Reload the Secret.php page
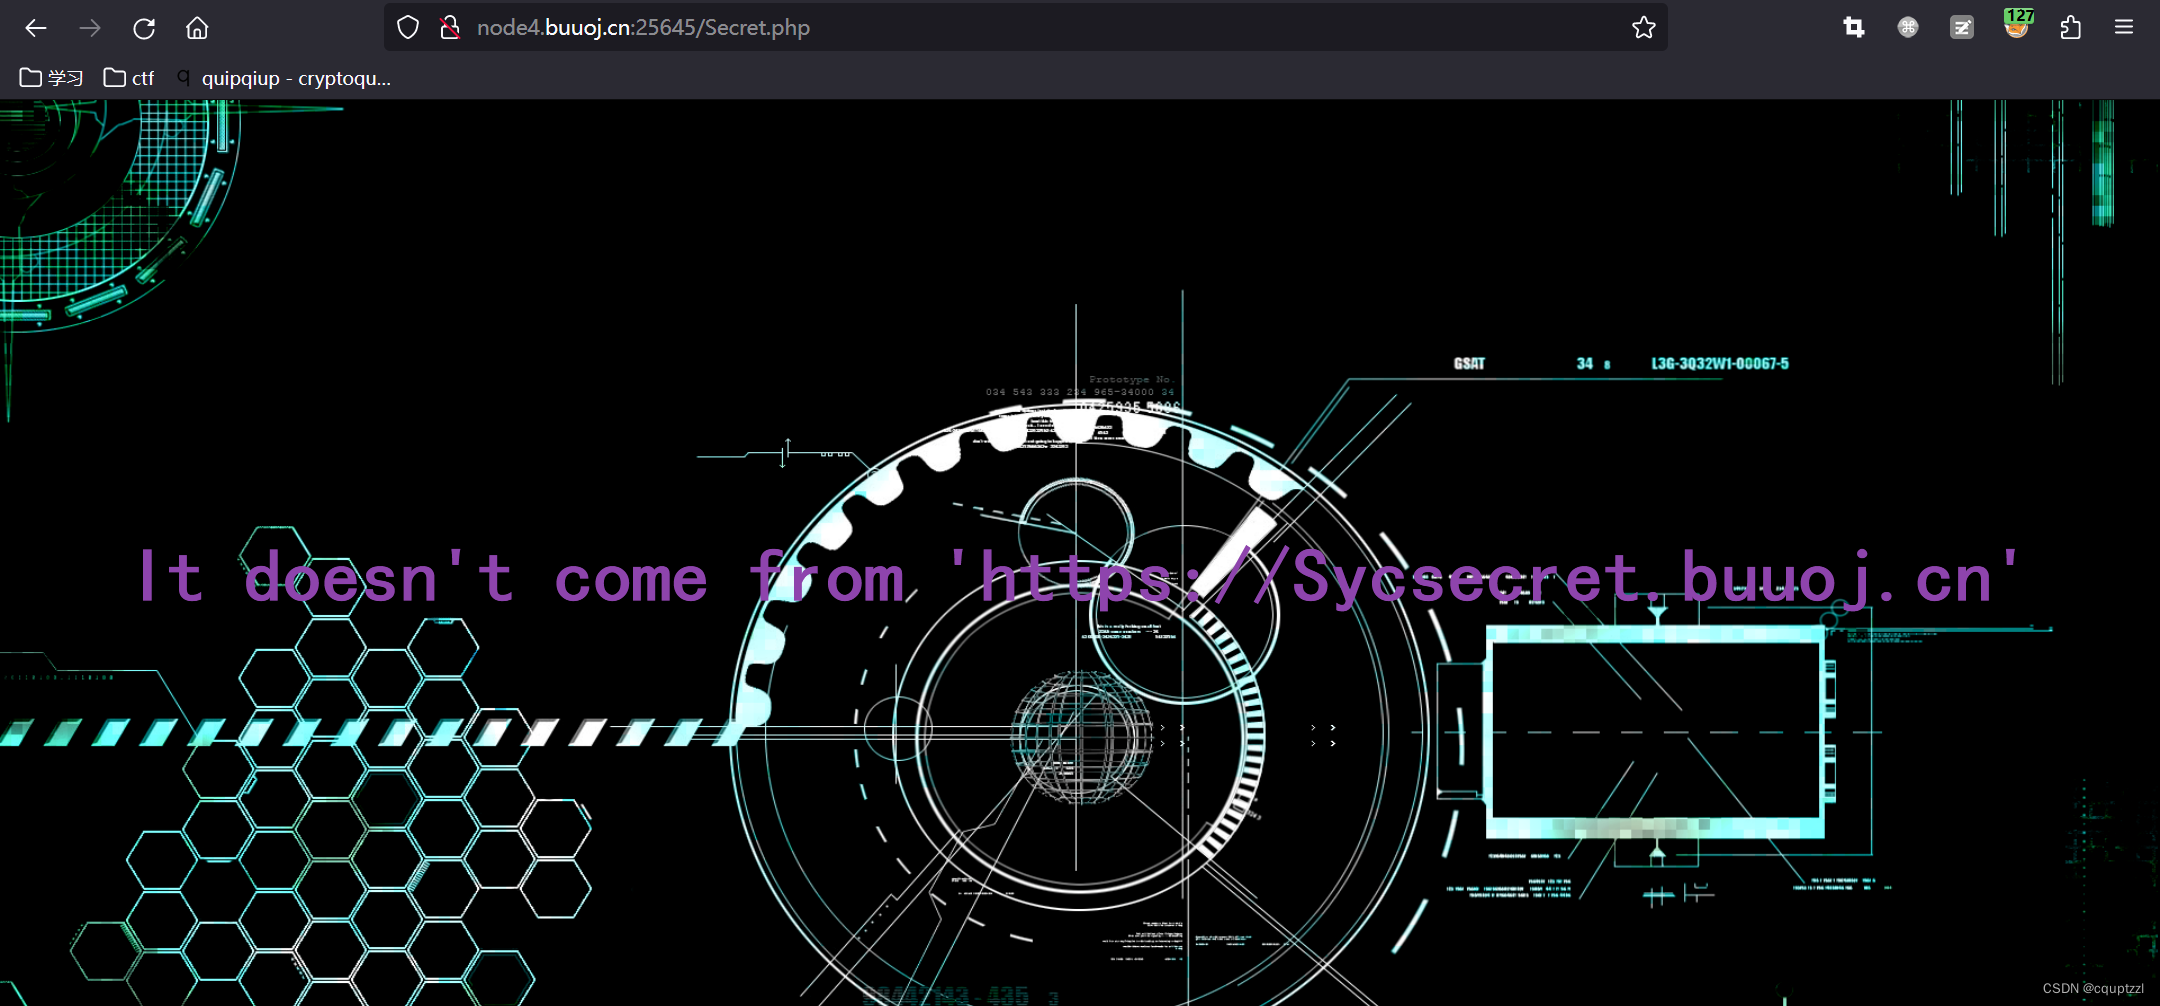 pyautogui.click(x=145, y=28)
